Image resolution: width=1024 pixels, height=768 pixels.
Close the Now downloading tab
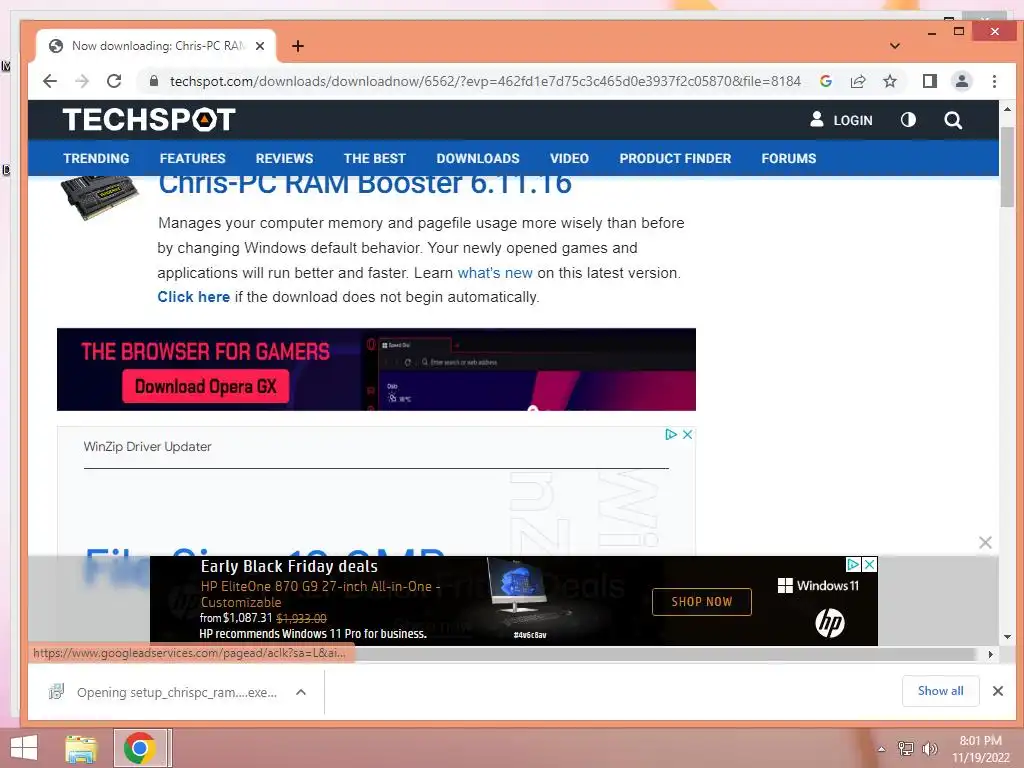[260, 46]
